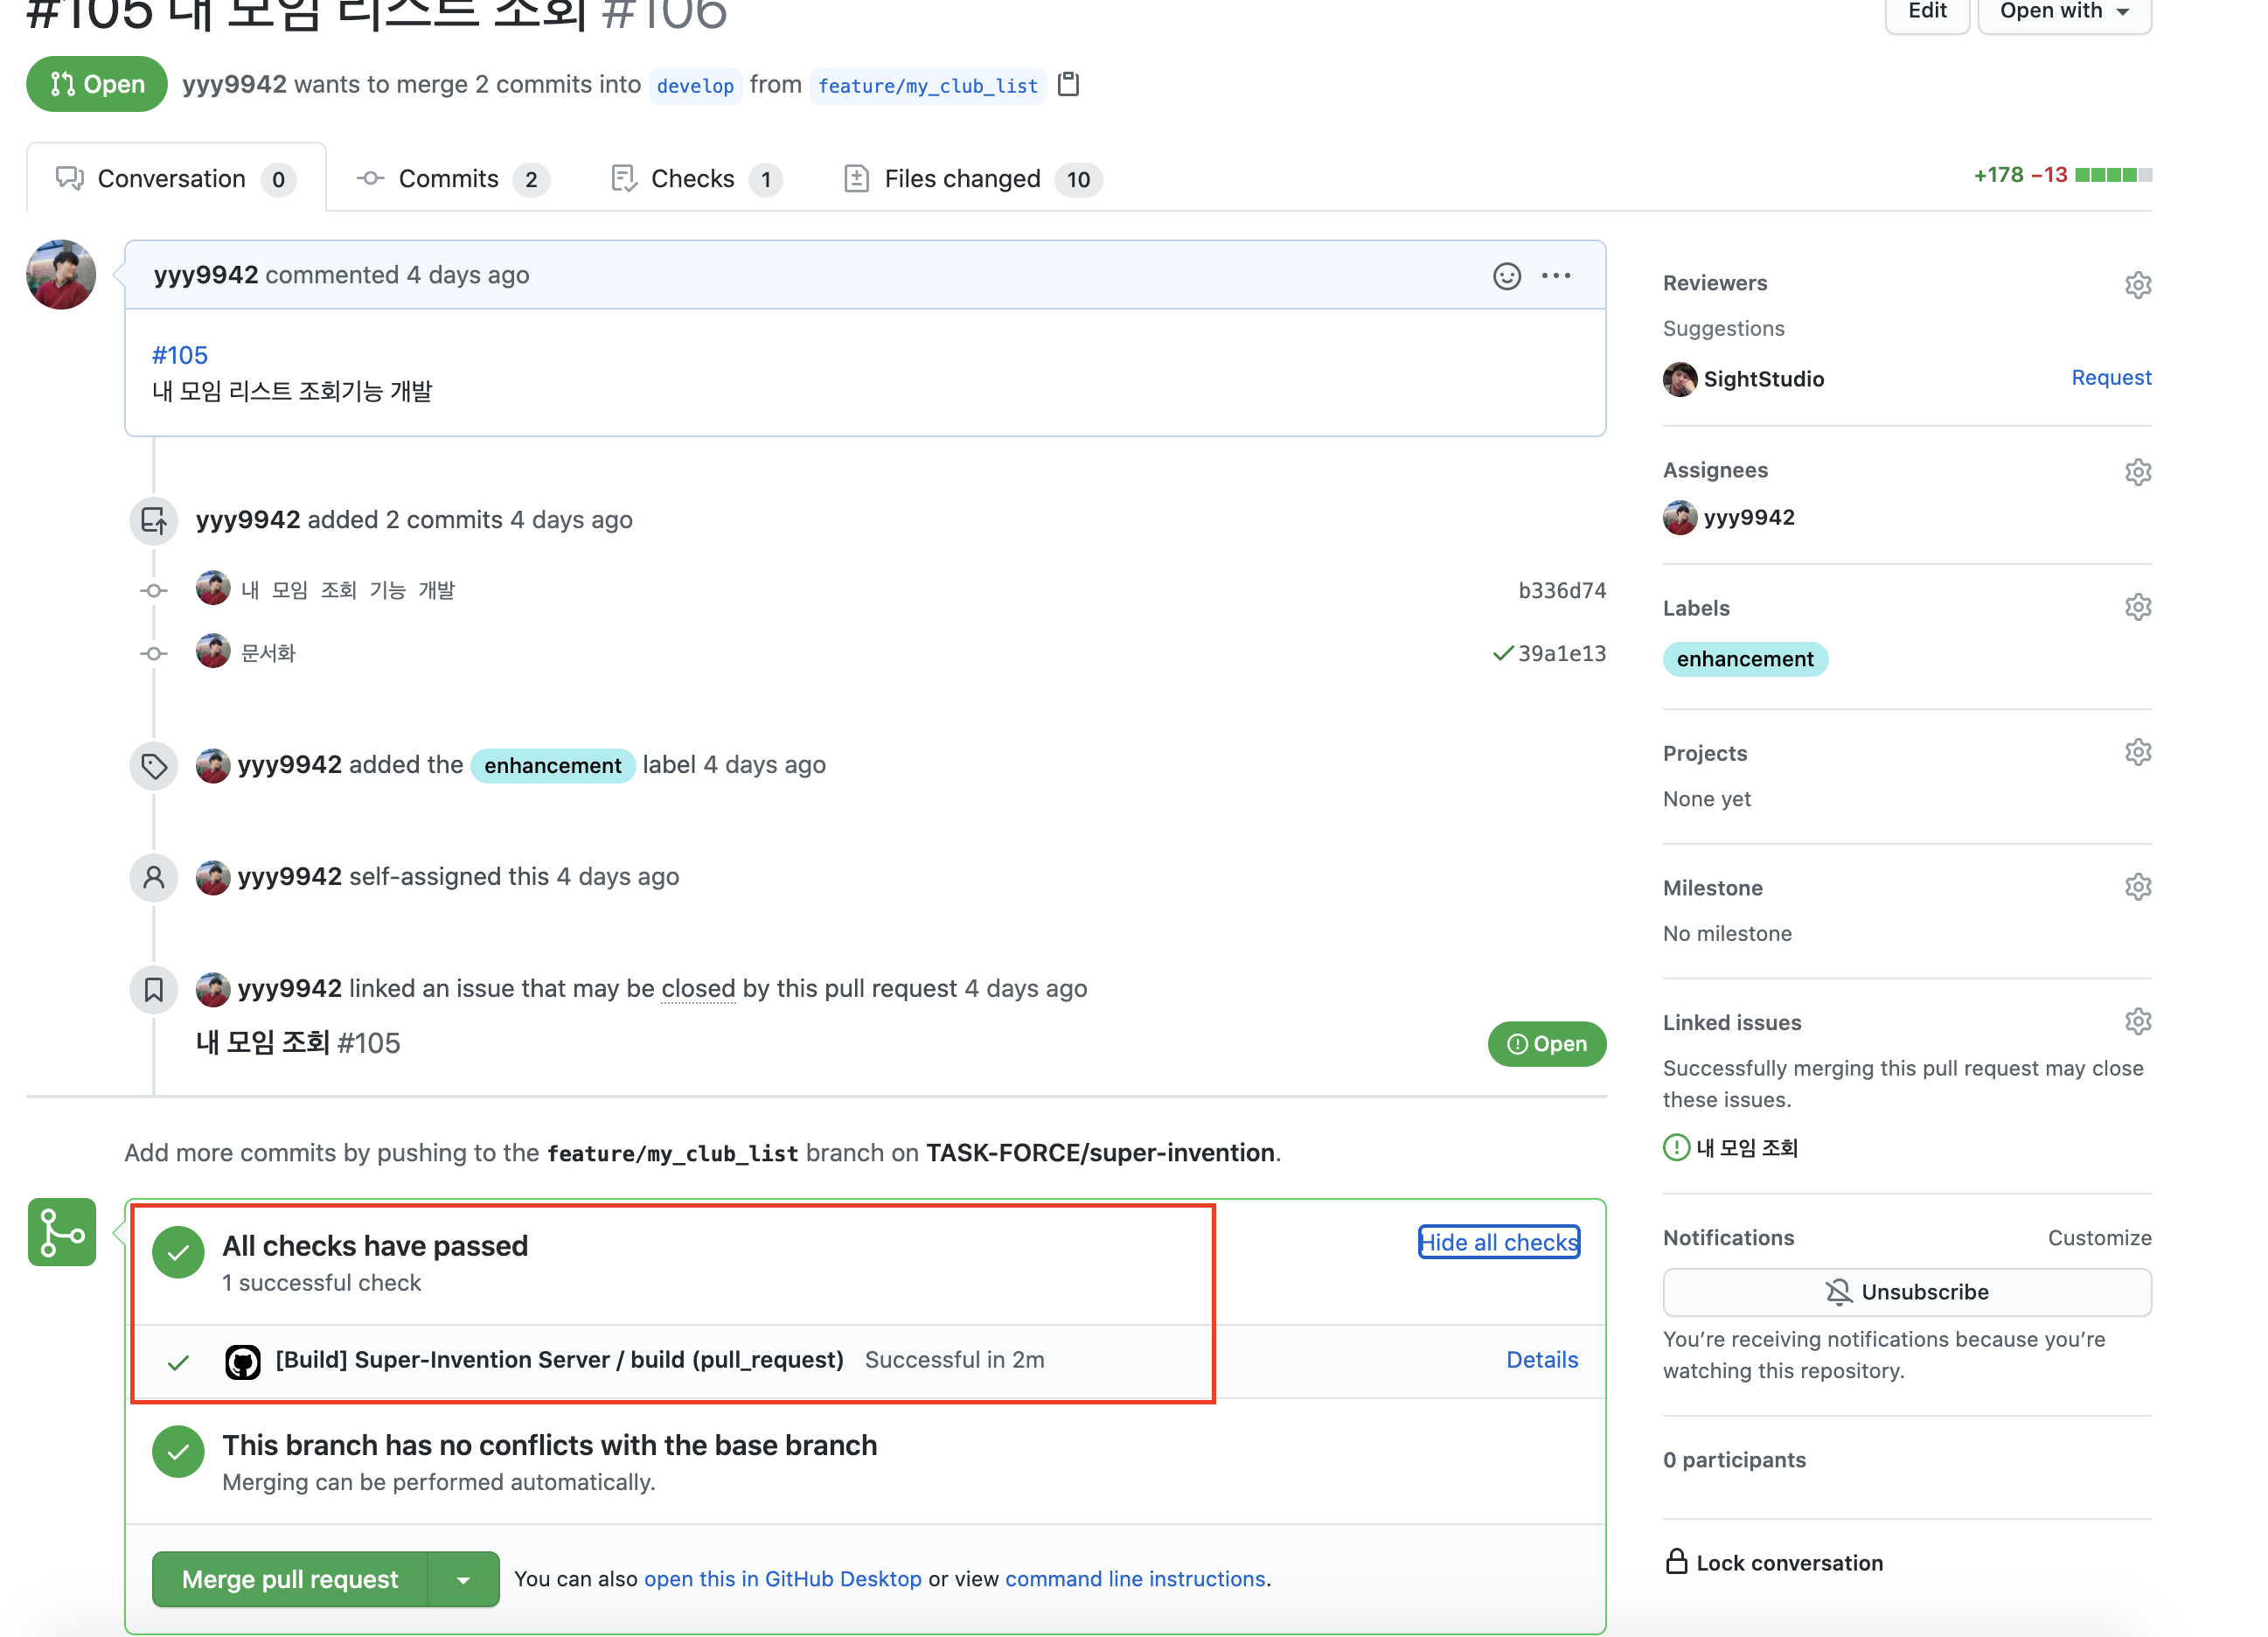Copy the head branch name with clipboard icon
Screen dimensions: 2268x1637
[1068, 84]
